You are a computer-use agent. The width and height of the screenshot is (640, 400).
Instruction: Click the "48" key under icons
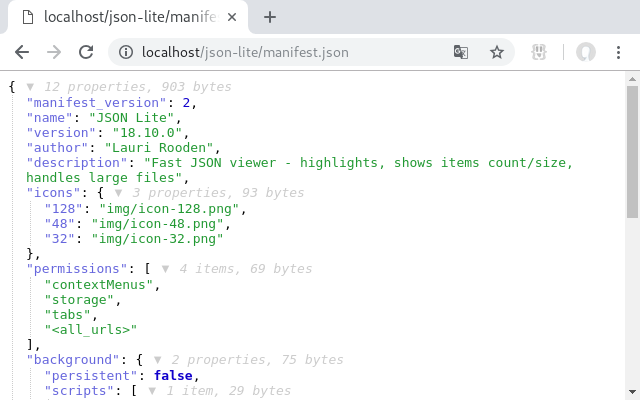pos(60,224)
